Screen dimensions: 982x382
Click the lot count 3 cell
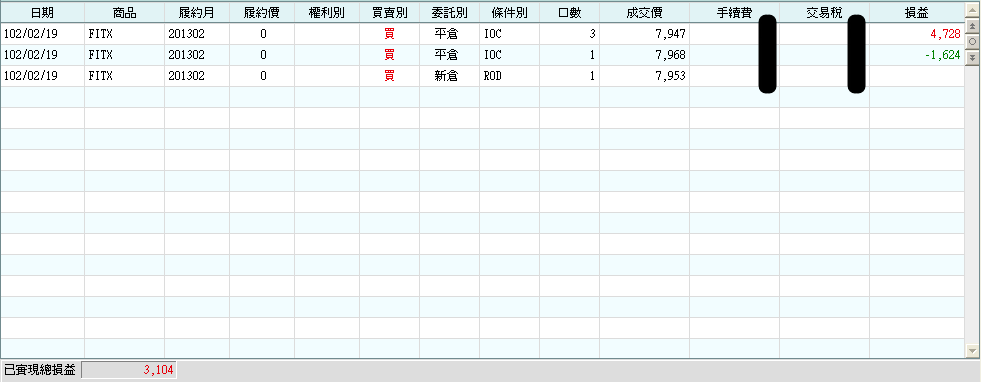569,34
